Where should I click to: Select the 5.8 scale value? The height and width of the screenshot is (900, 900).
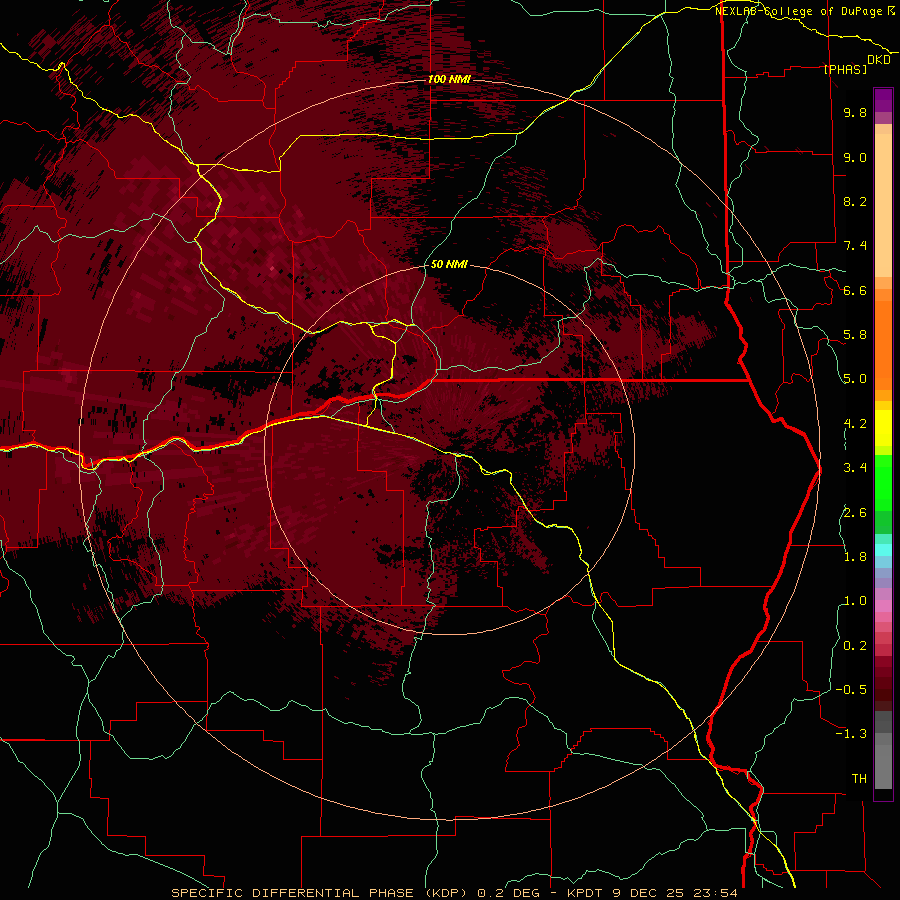855,335
